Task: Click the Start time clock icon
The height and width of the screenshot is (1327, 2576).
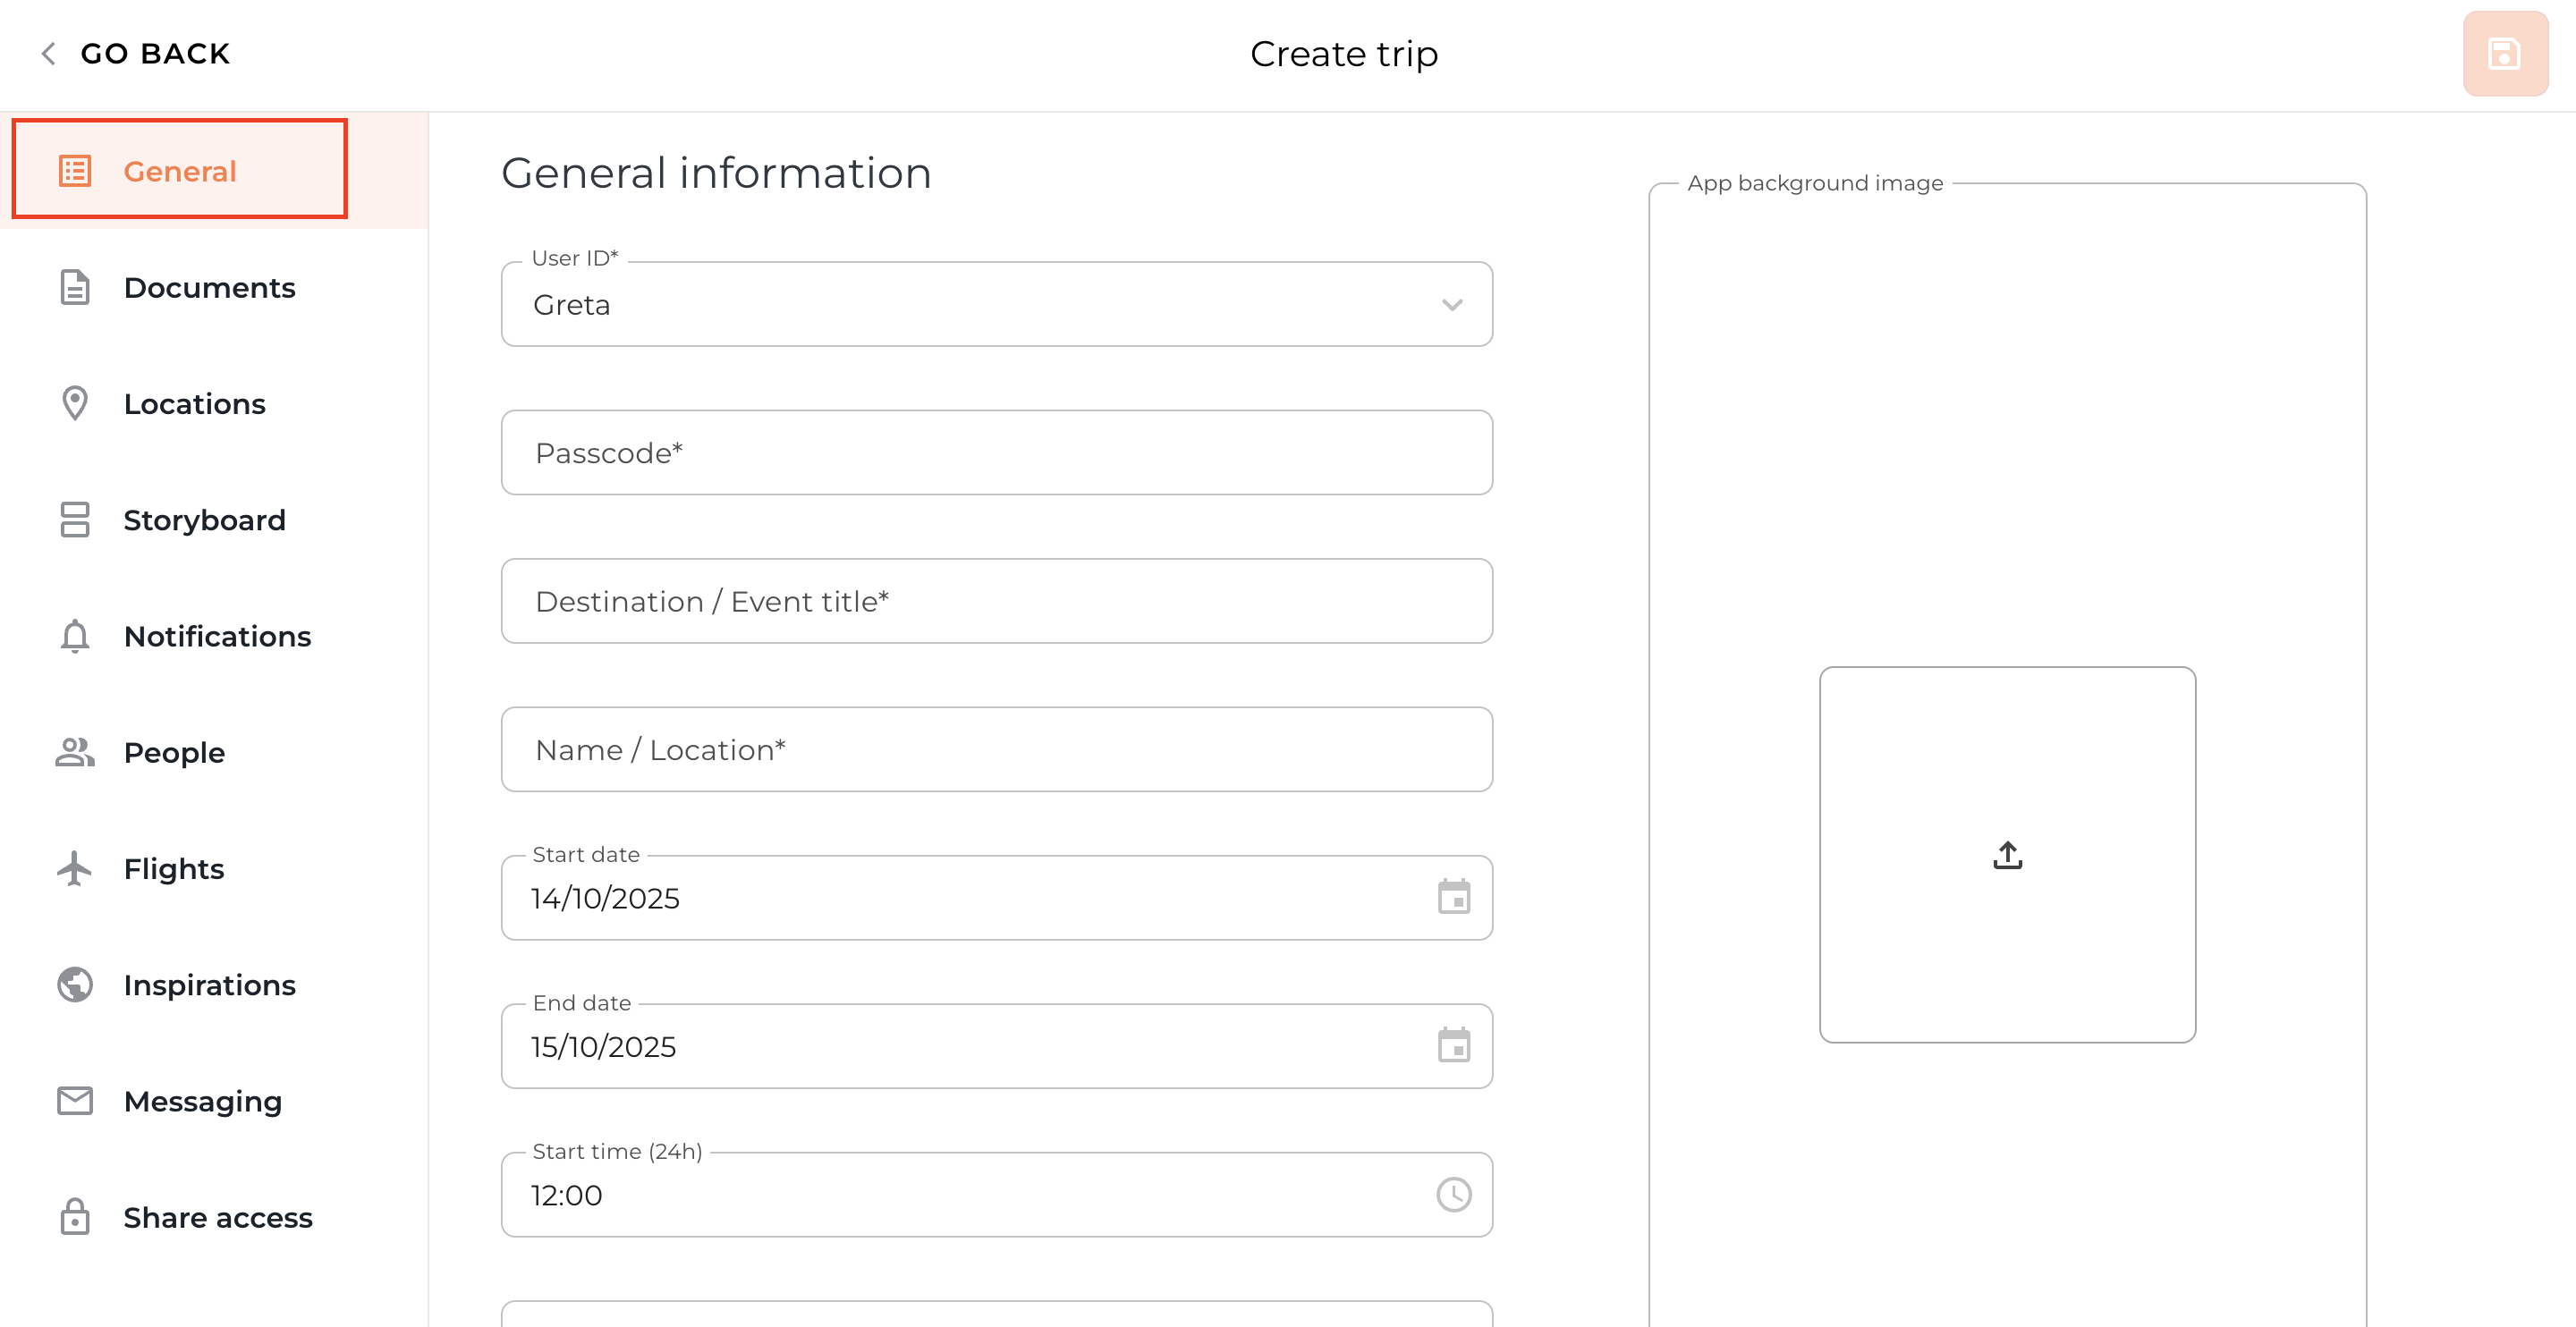Action: click(x=1453, y=1194)
